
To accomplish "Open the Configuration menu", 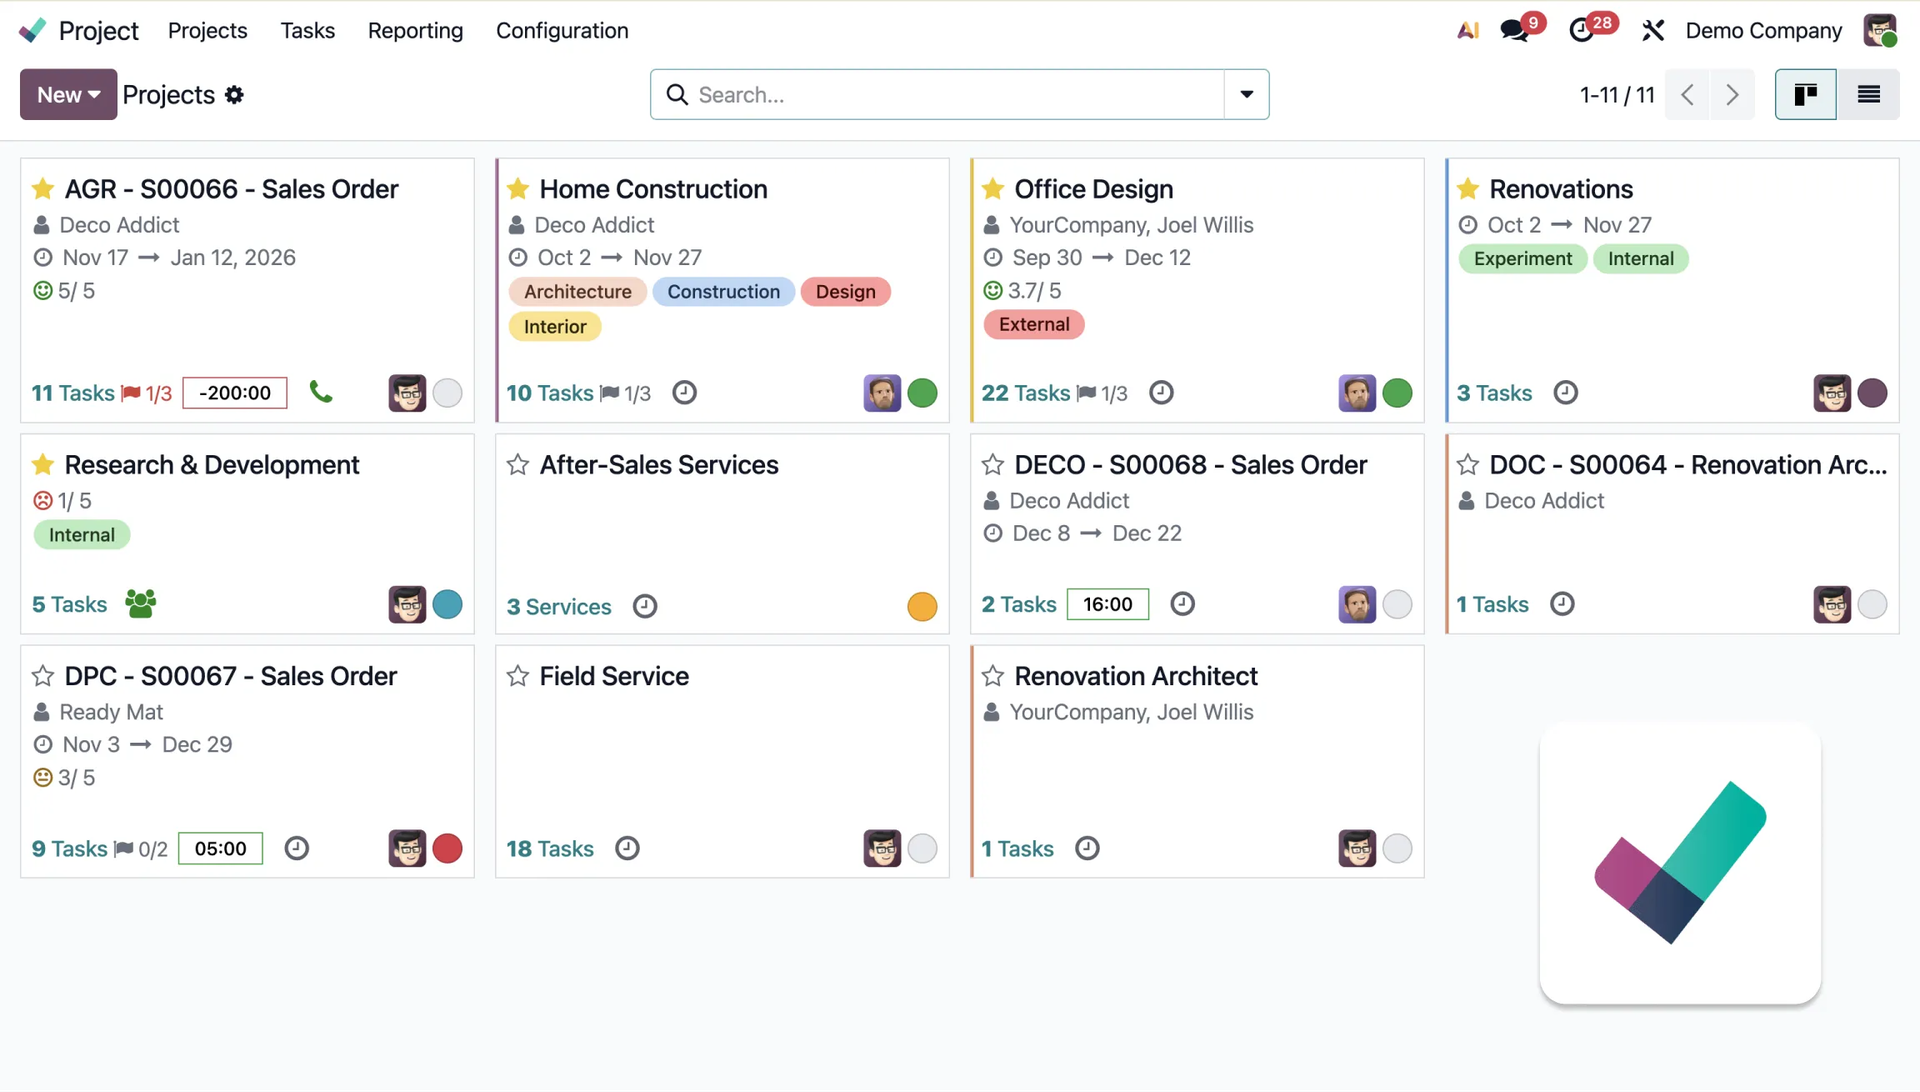I will click(x=562, y=30).
